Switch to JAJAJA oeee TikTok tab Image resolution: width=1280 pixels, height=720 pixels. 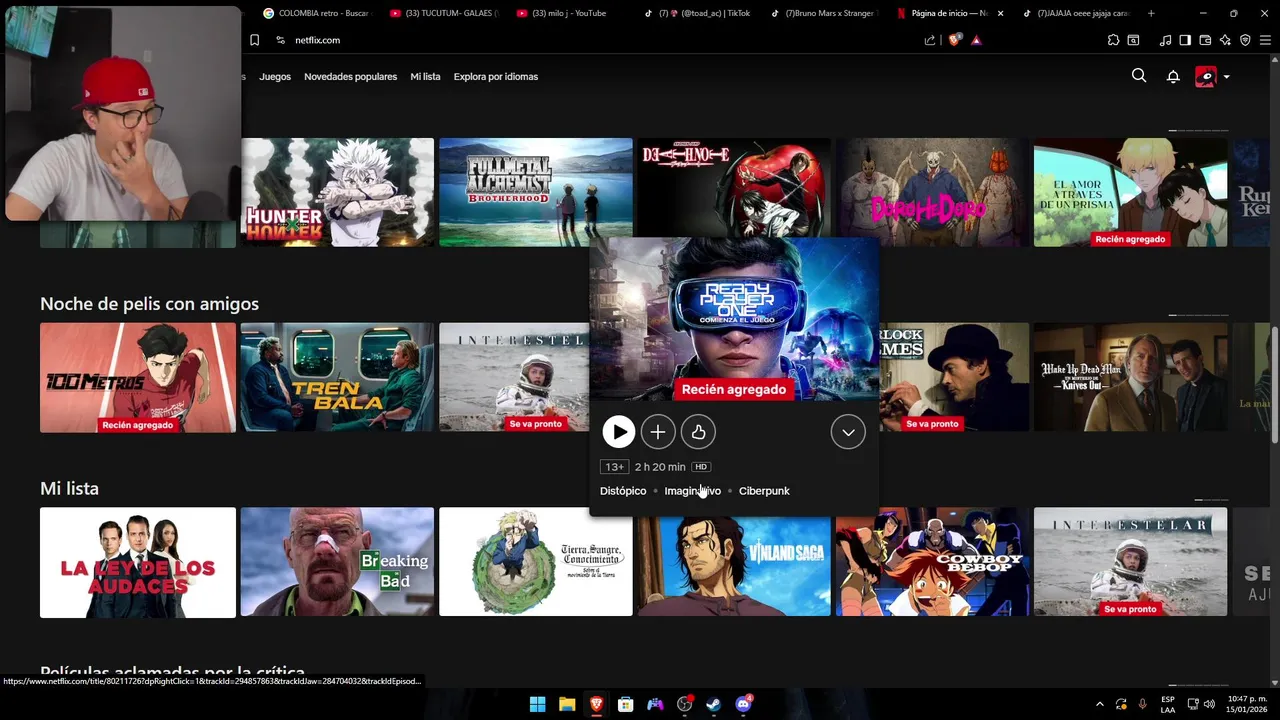pyautogui.click(x=1077, y=13)
